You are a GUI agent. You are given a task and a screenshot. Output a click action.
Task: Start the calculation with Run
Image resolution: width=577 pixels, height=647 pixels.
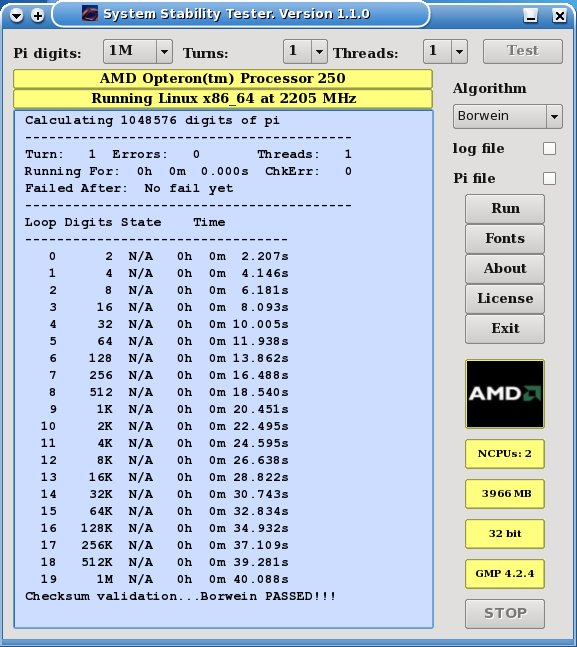pyautogui.click(x=505, y=209)
